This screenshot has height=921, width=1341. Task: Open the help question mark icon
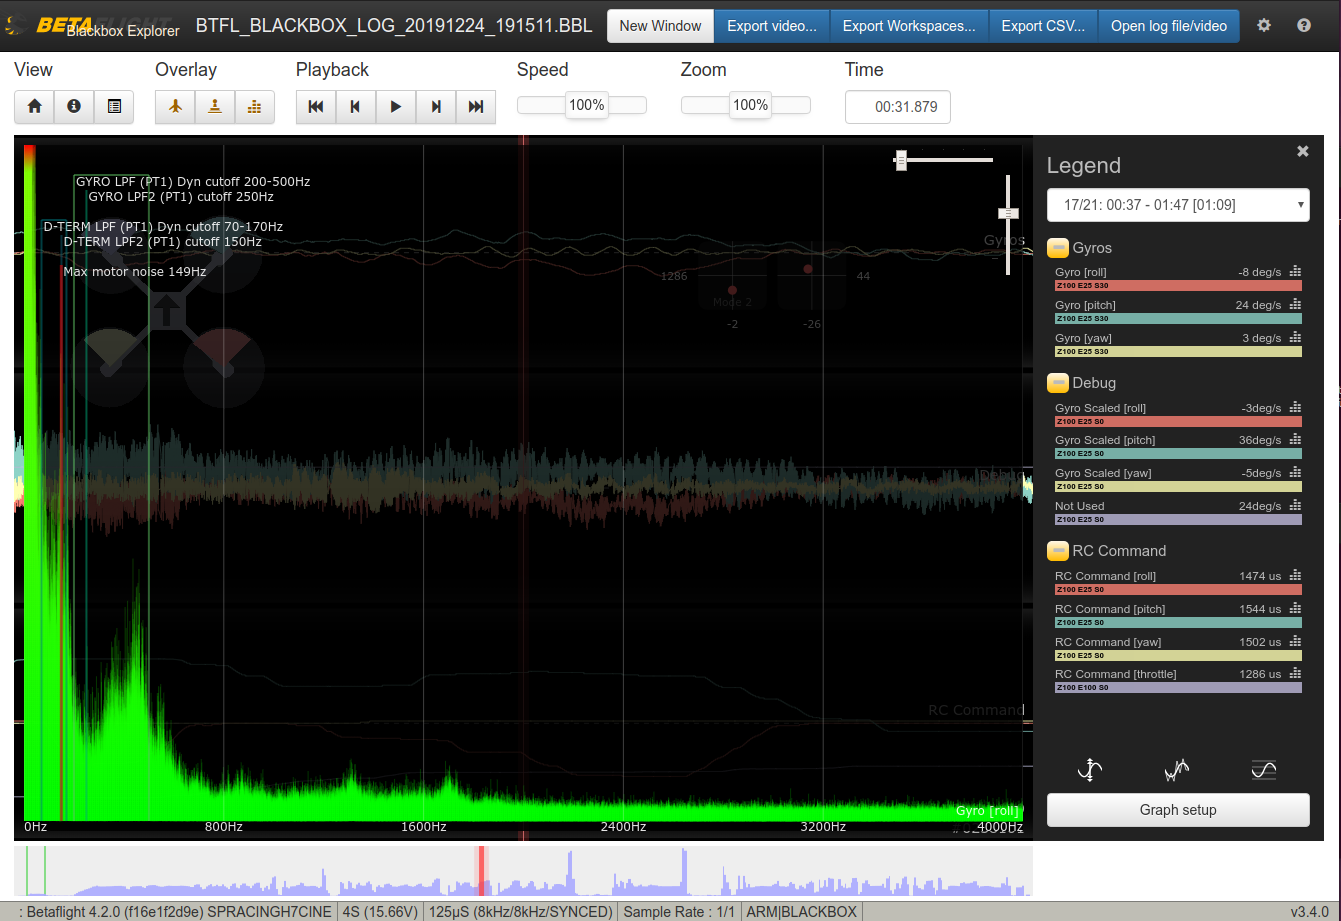(x=1304, y=26)
